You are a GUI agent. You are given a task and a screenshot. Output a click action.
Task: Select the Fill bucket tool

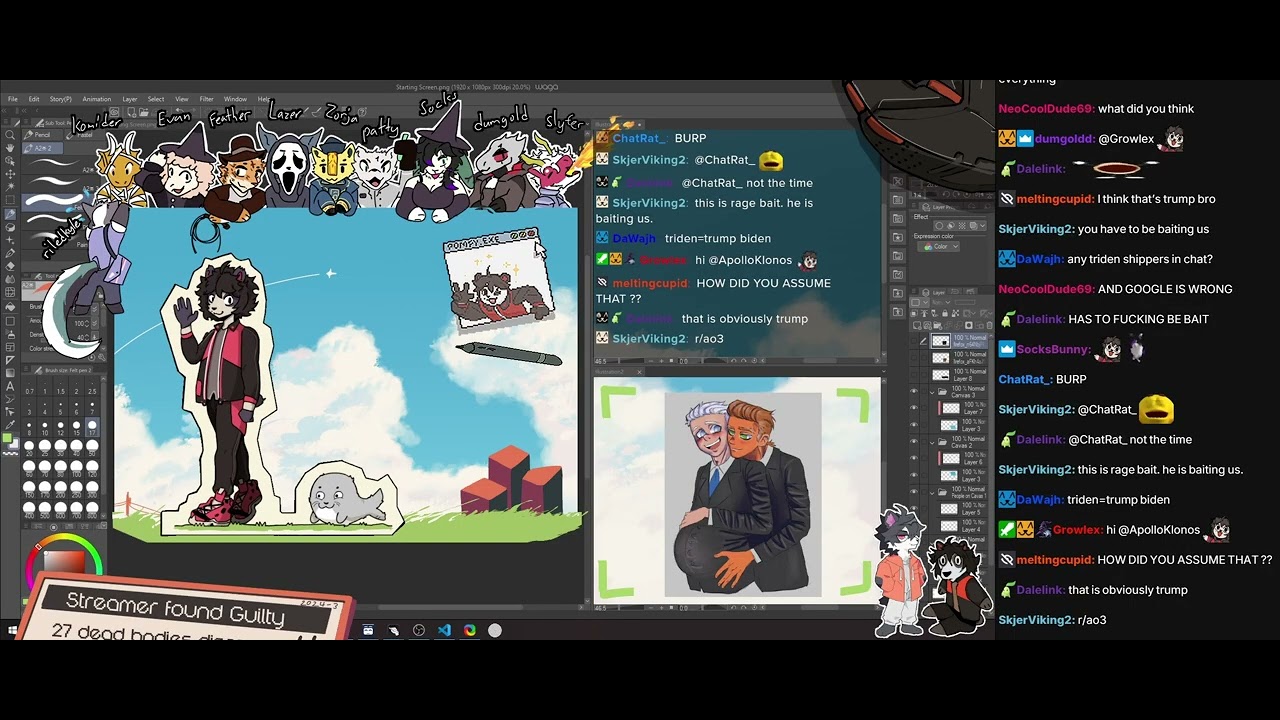pos(10,306)
